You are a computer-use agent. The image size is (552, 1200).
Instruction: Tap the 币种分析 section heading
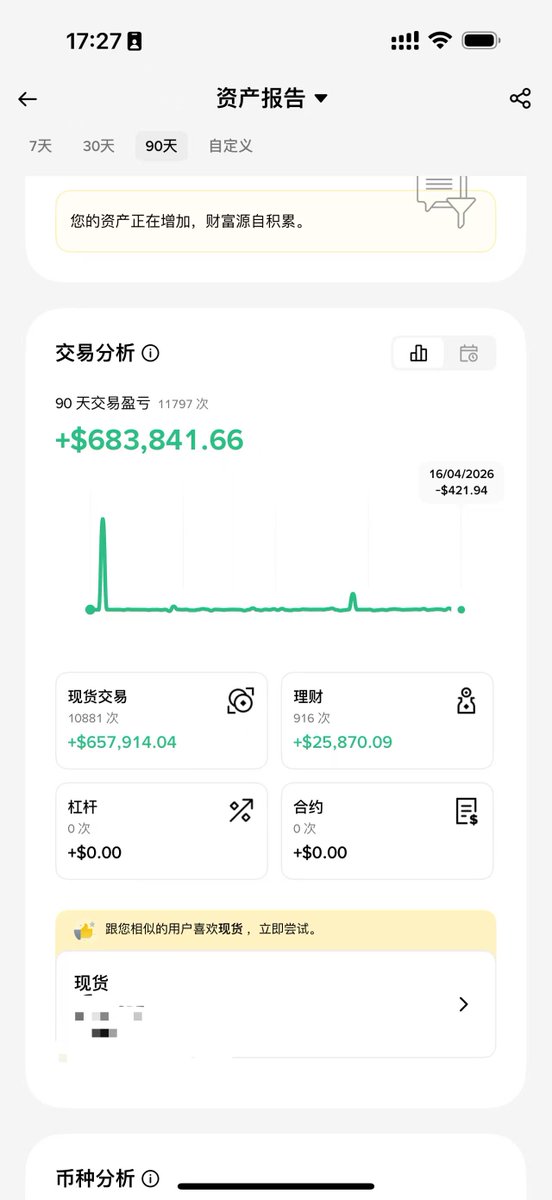95,1178
